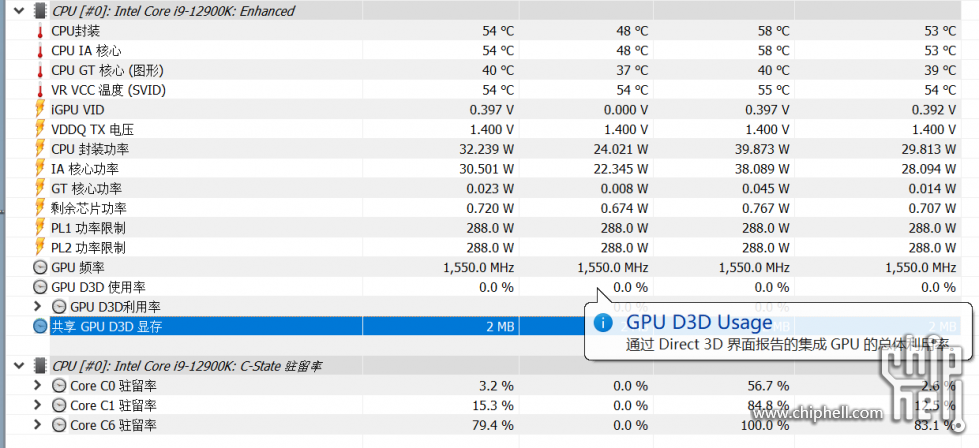979x448 pixels.
Task: Select the GPU D3D 使用率 label
Action: [x=99, y=287]
